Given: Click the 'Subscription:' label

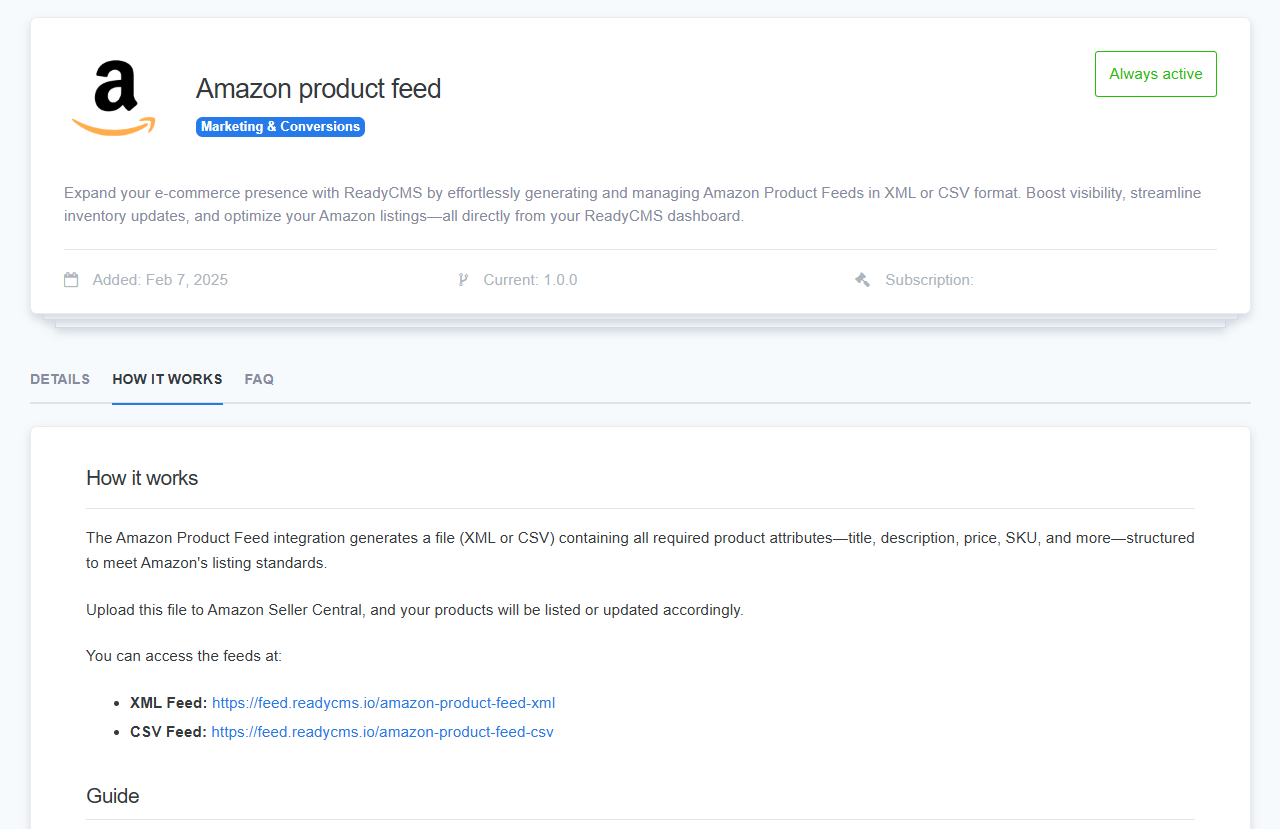Looking at the screenshot, I should point(929,280).
